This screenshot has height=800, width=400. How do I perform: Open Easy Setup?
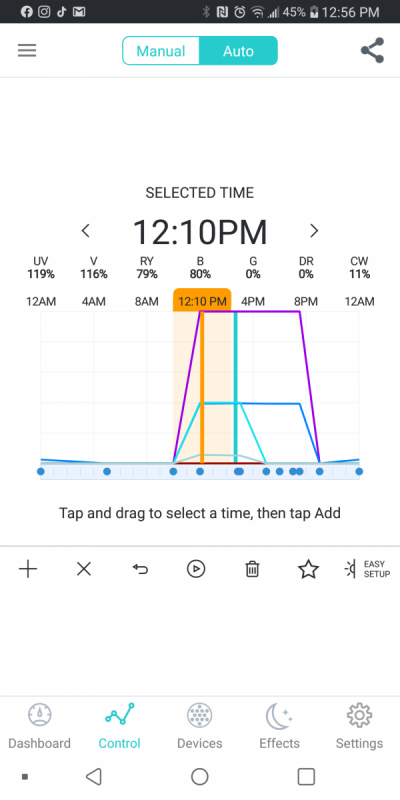[x=367, y=569]
